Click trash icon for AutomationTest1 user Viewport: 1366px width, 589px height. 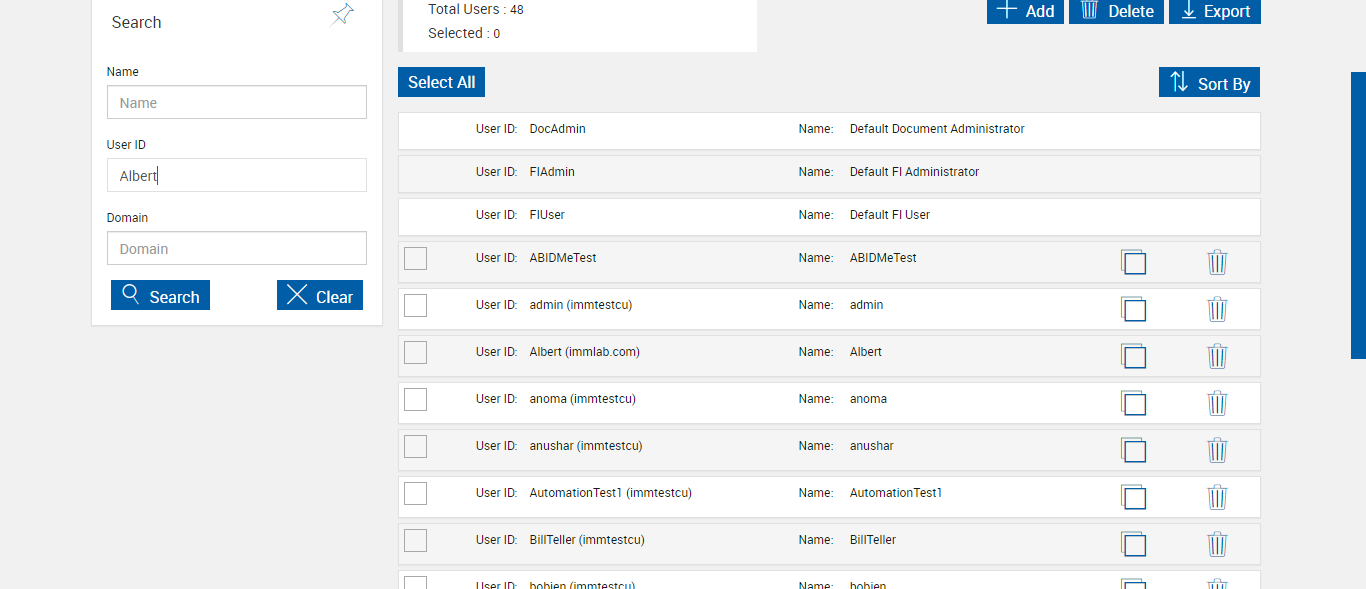click(1217, 497)
